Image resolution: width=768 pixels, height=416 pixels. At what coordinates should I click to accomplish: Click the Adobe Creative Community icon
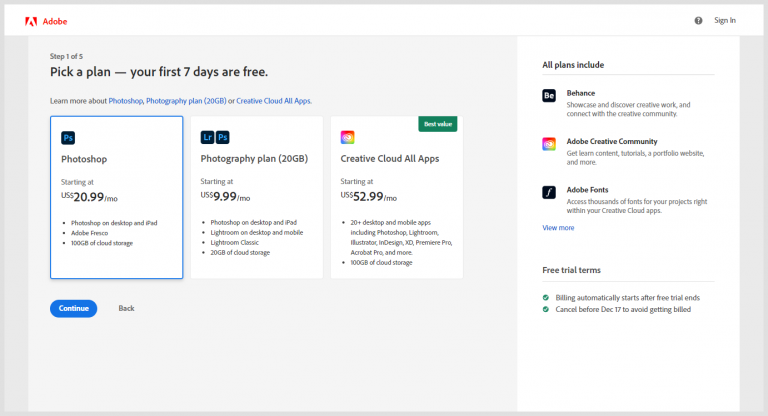549,144
